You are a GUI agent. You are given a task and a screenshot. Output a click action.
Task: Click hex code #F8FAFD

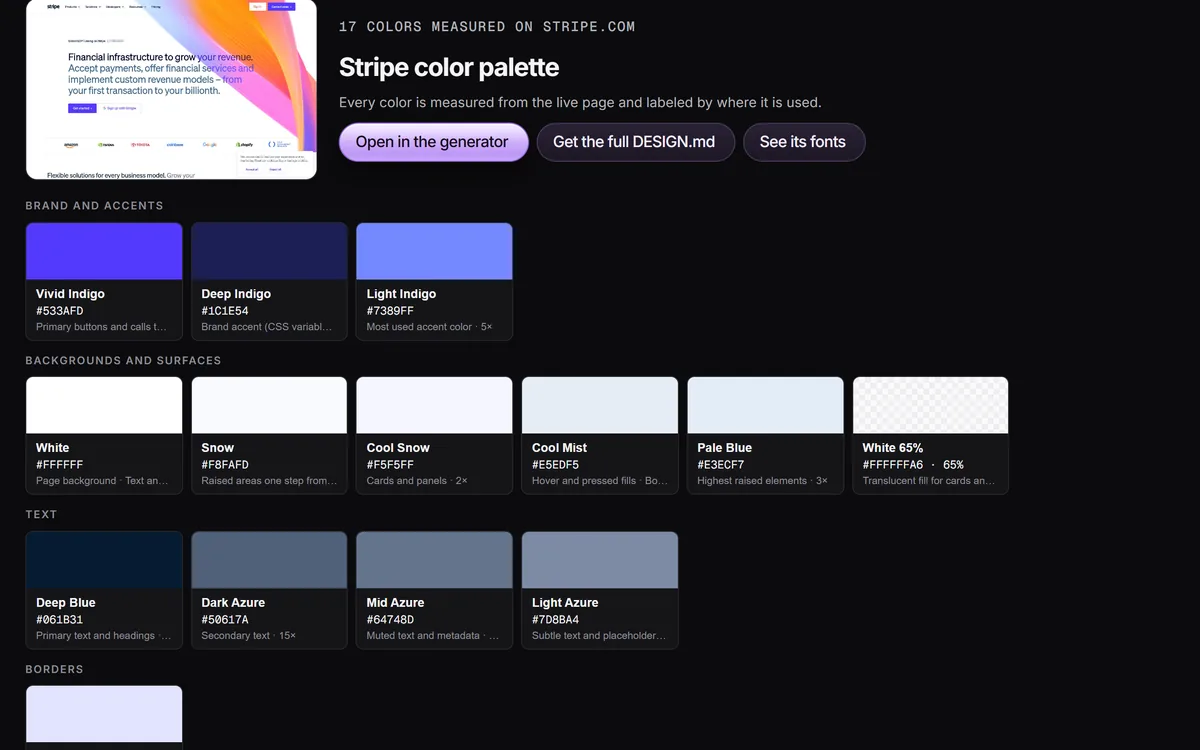pyautogui.click(x=226, y=465)
